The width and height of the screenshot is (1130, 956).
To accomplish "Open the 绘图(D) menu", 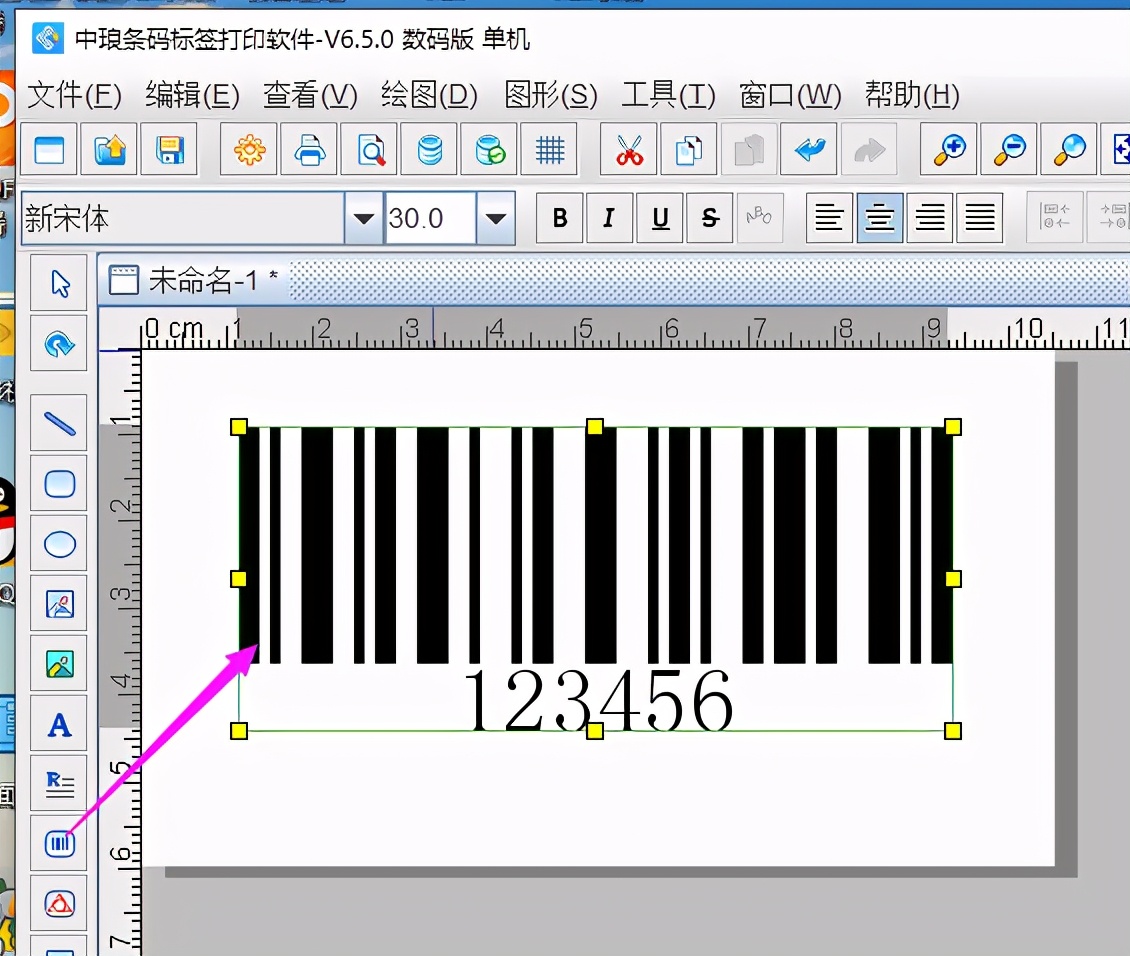I will [x=430, y=95].
